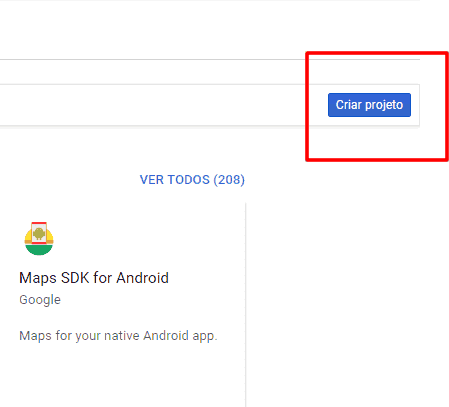Image resolution: width=449 pixels, height=407 pixels.
Task: Click the Android robot inside the Maps icon
Action: (39, 234)
